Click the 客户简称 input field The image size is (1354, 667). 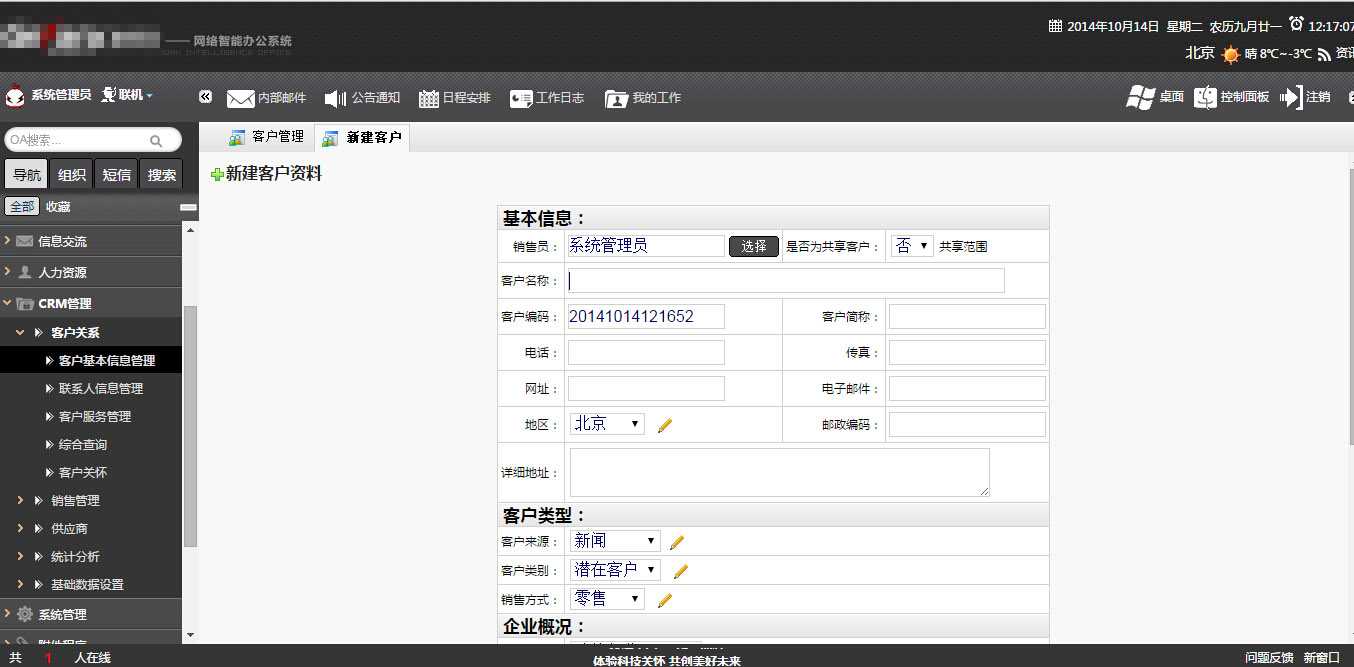pos(967,317)
